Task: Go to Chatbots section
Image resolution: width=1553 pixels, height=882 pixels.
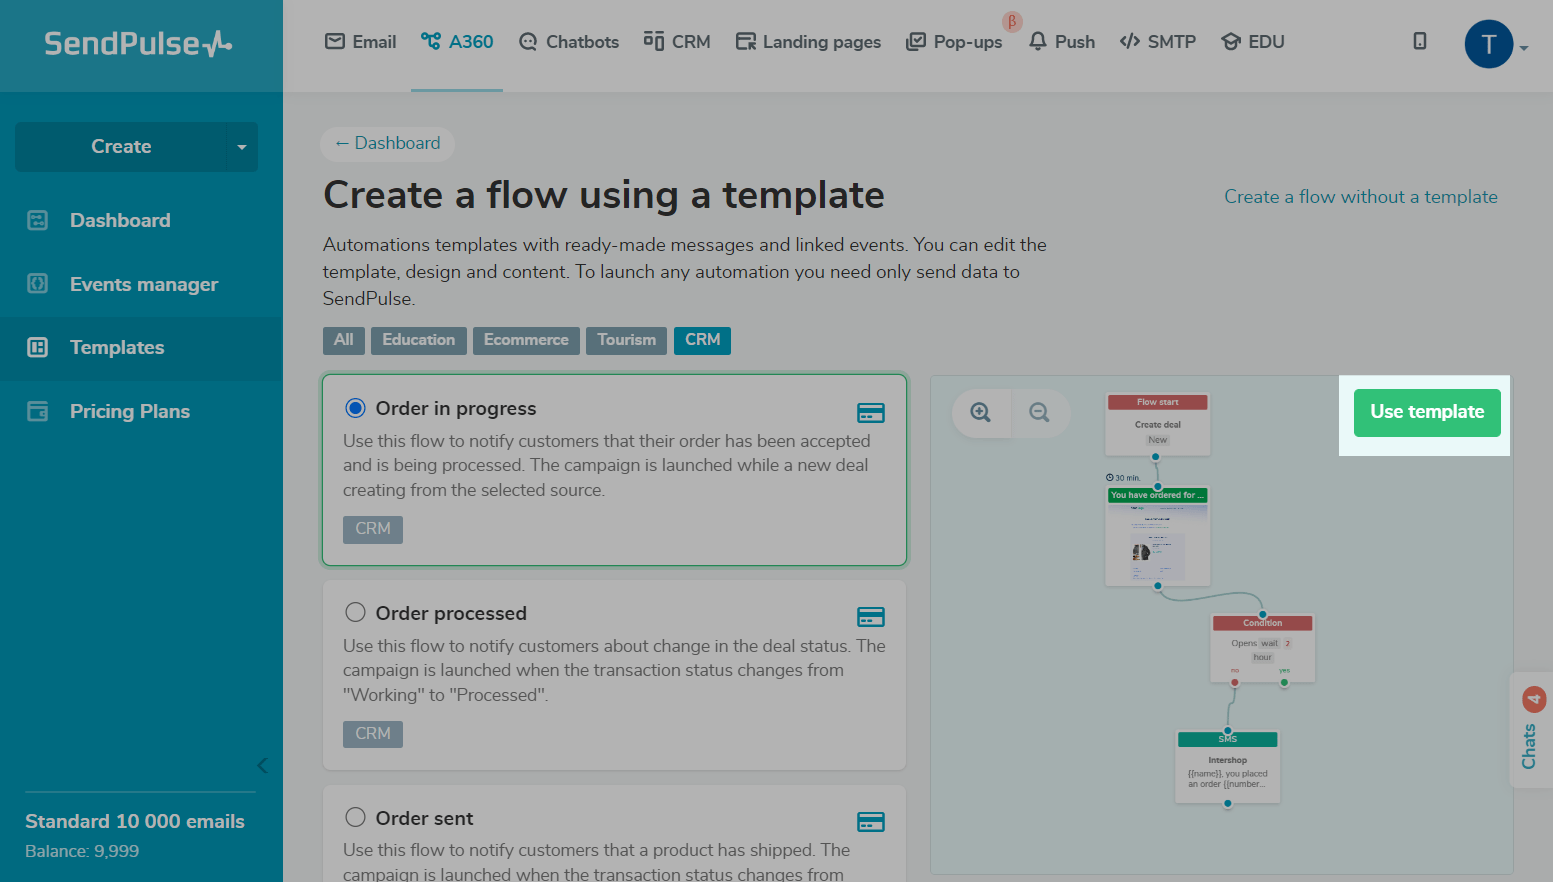Action: (x=569, y=41)
